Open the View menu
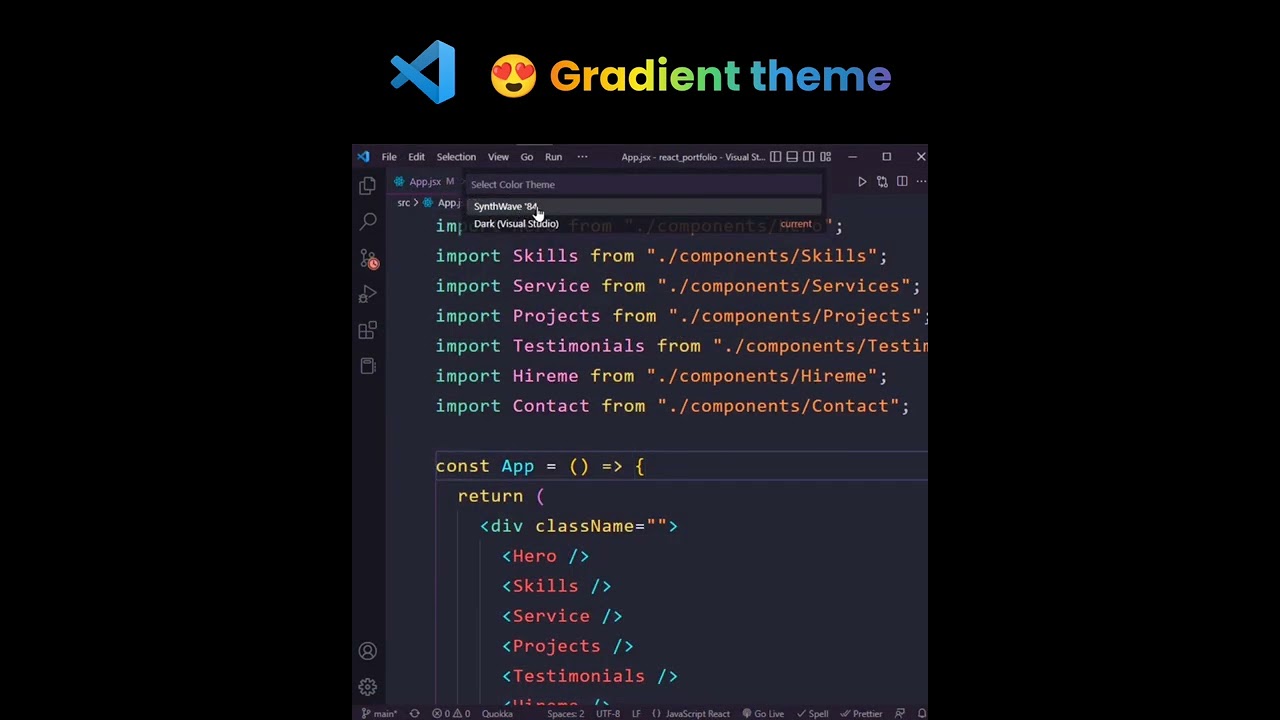 point(498,157)
